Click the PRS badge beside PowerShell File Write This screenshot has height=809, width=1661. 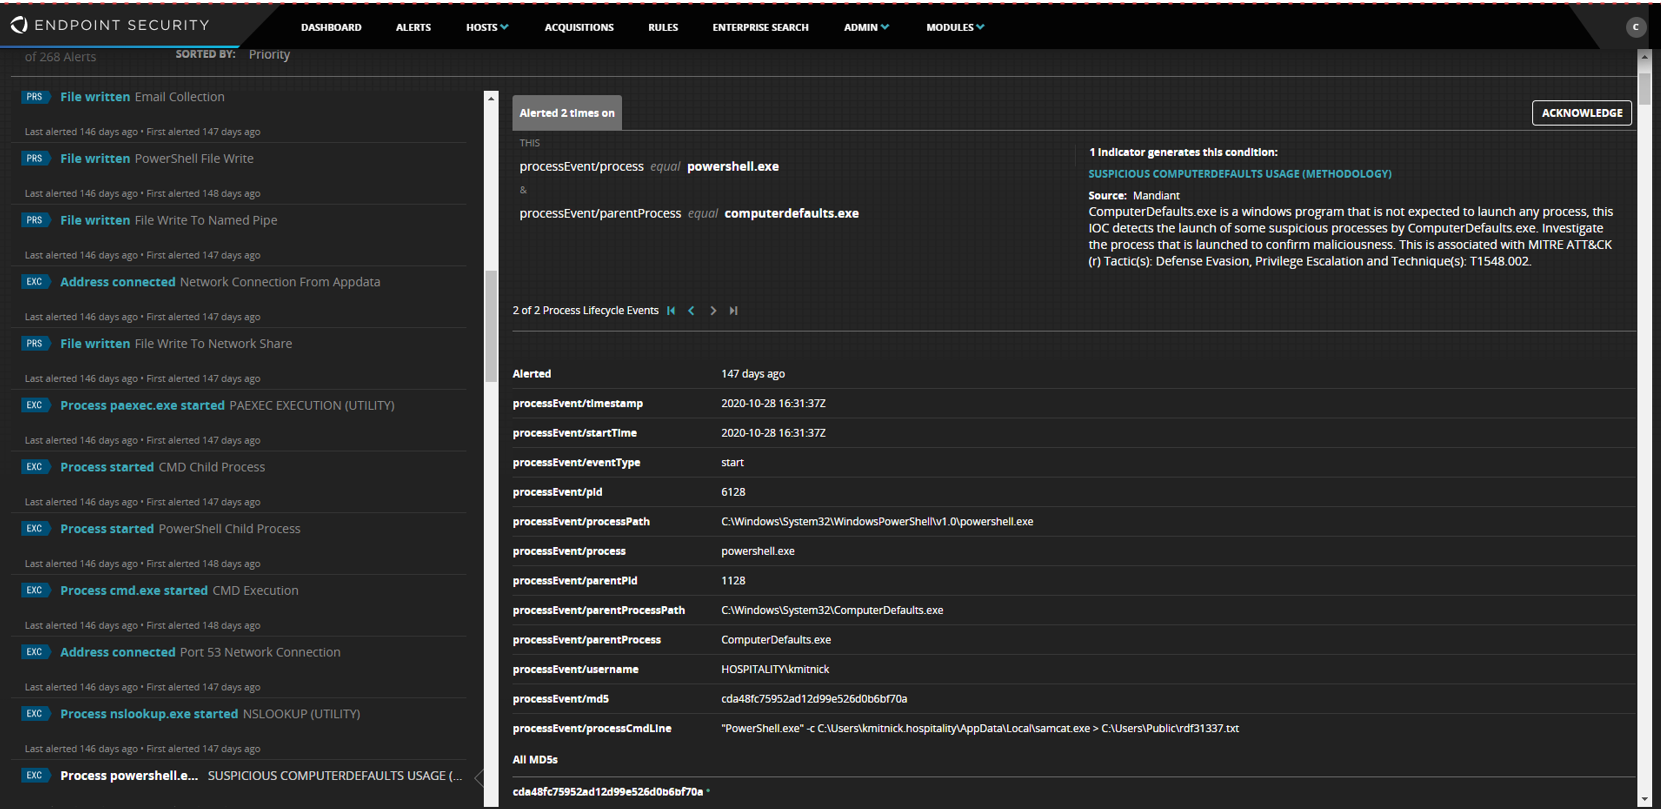(x=35, y=159)
